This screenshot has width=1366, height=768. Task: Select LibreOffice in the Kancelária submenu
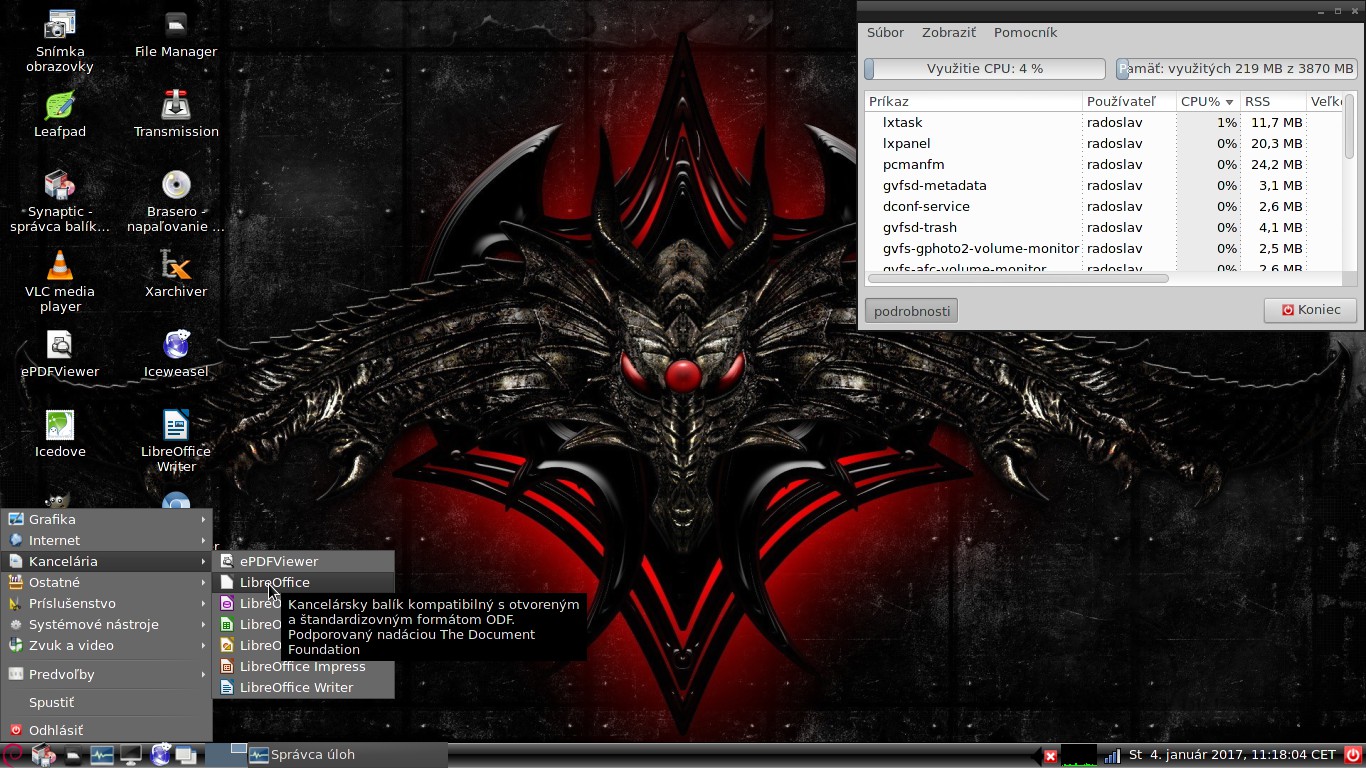(x=303, y=582)
